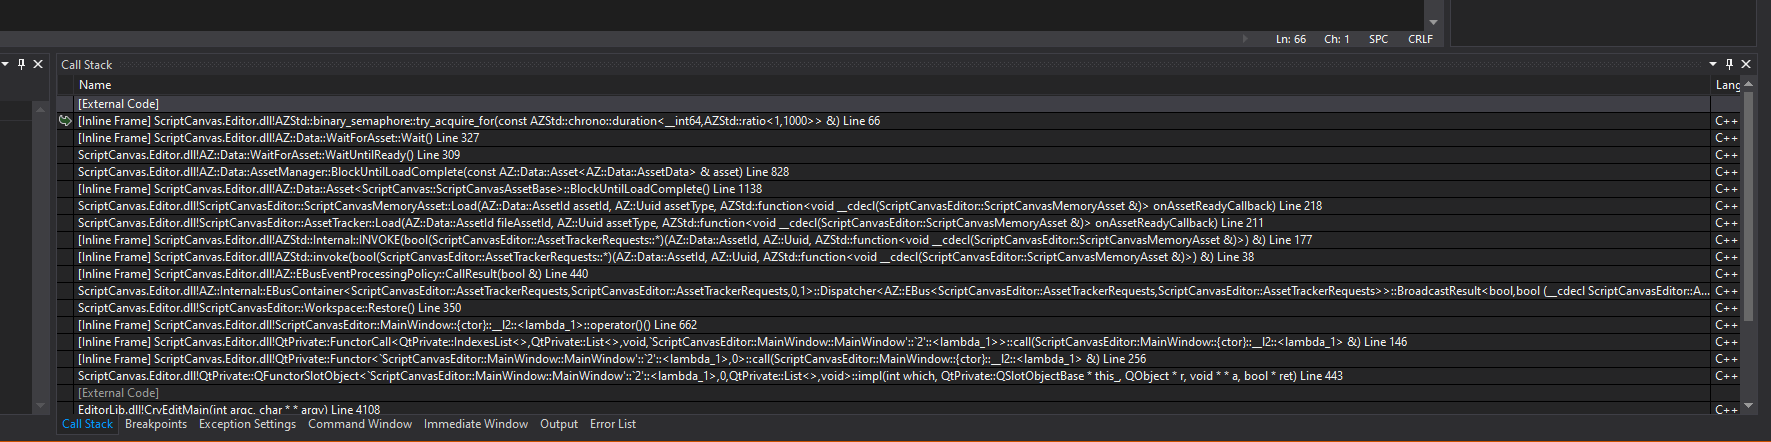This screenshot has height=442, width=1771.
Task: Click editor vertical scroll down arrow
Action: pyautogui.click(x=1433, y=22)
